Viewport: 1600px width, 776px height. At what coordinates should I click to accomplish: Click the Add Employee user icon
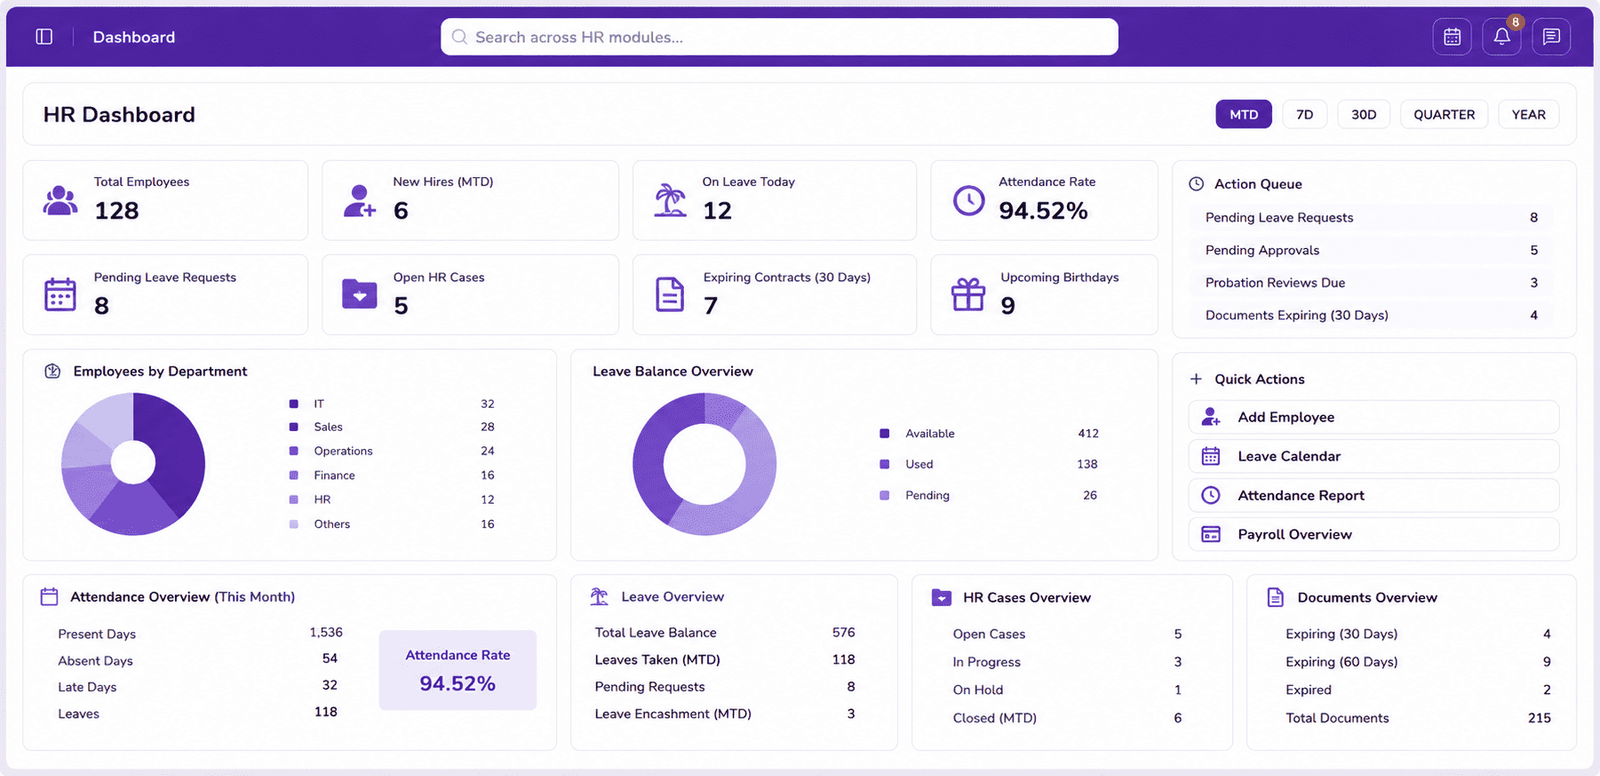1211,417
